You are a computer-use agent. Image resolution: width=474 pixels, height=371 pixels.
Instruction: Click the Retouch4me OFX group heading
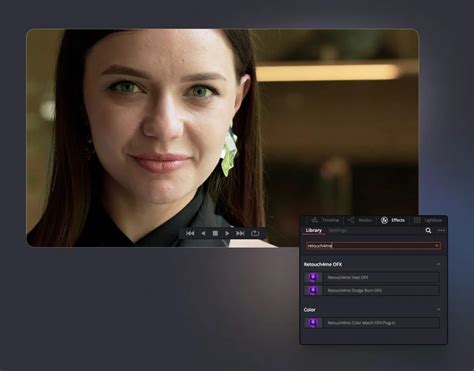tap(323, 264)
